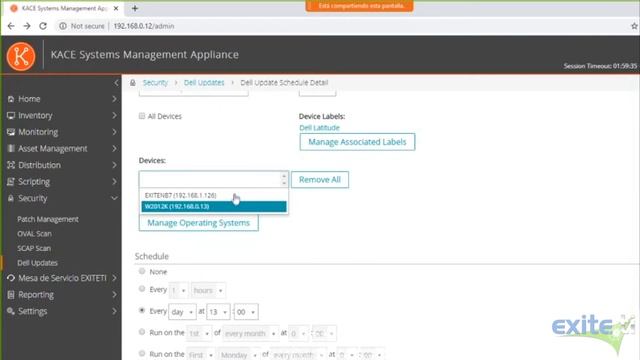Click the Reporting icon in the sidebar
This screenshot has width=640, height=360.
11,295
